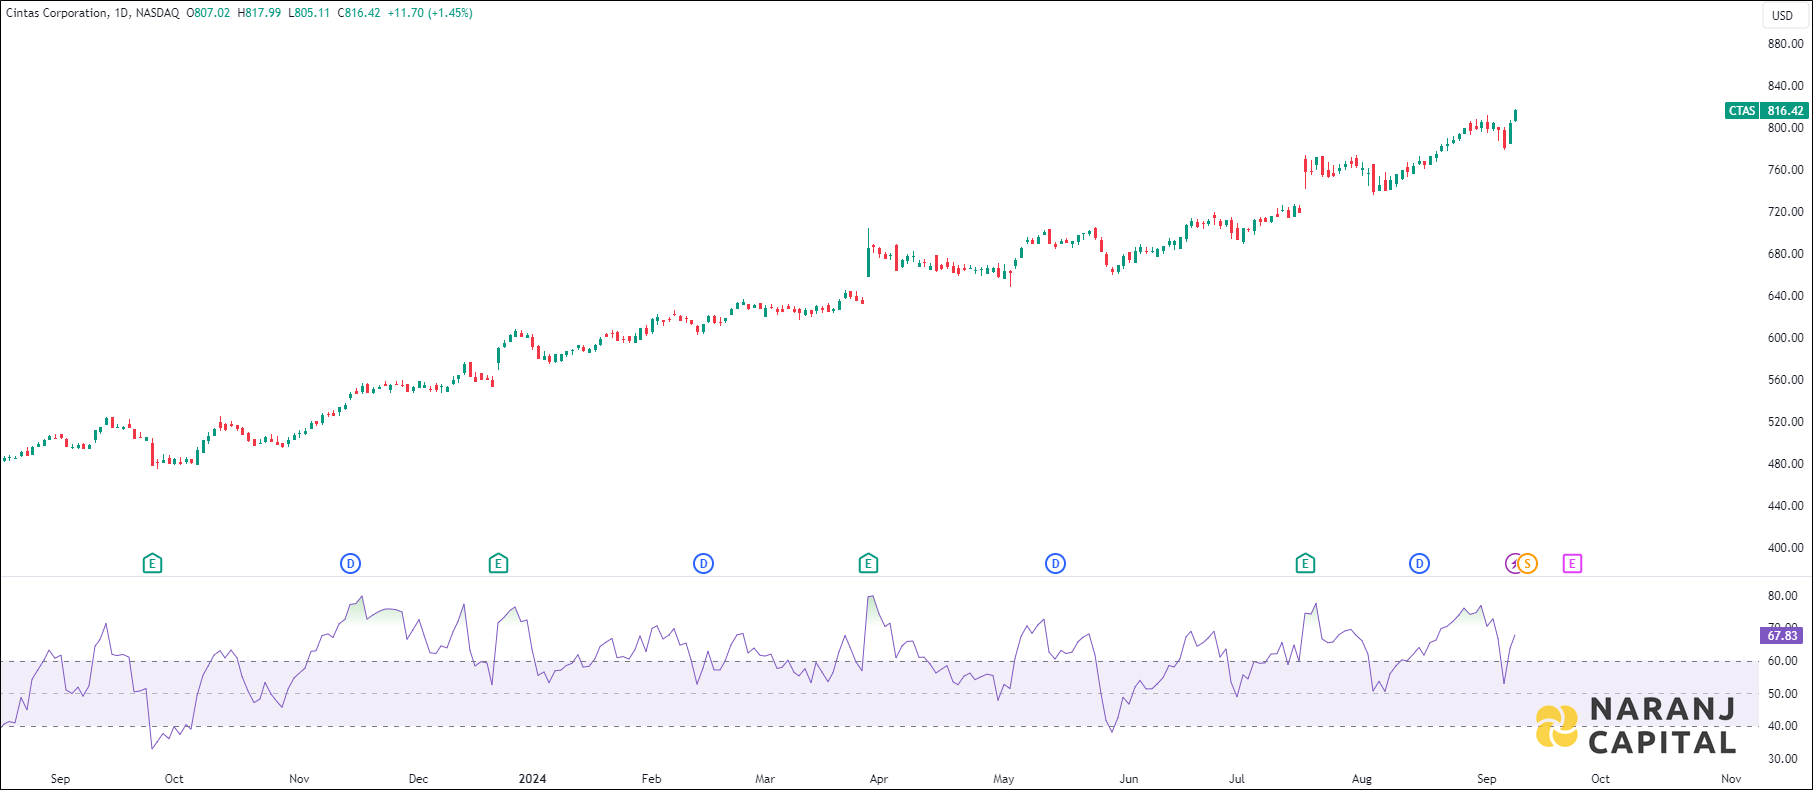1813x790 pixels.
Task: Select the earnings E marker in late December
Action: [498, 564]
